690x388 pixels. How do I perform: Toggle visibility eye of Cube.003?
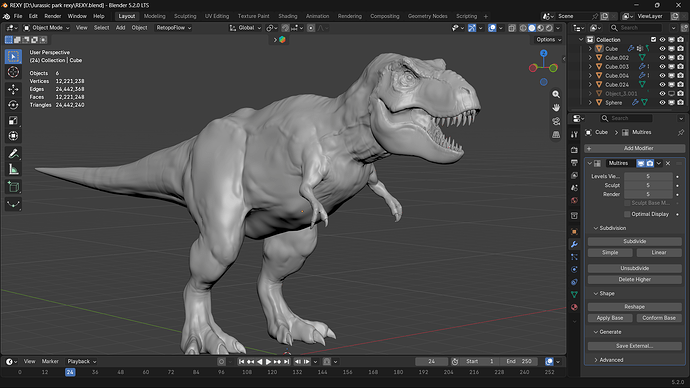click(662, 66)
